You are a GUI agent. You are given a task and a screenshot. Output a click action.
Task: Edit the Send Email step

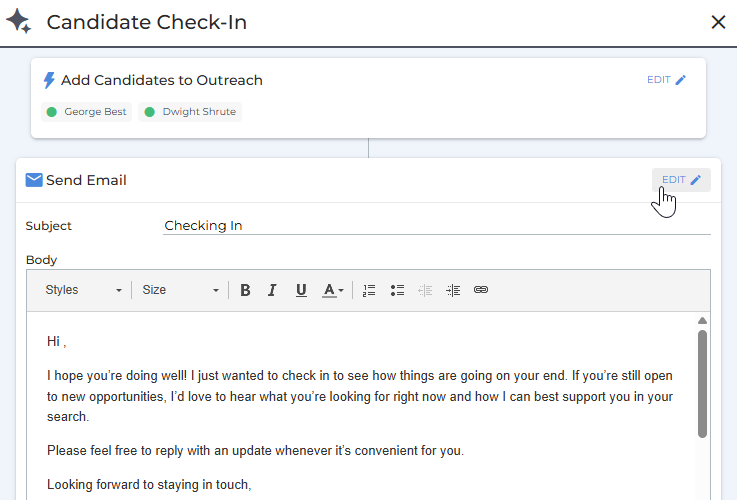[681, 180]
